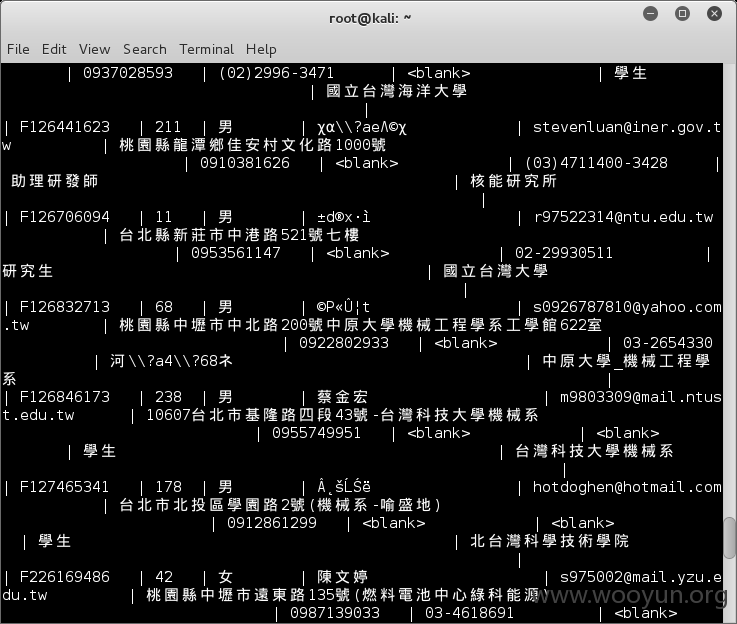
Task: Close the root@kali terminal window
Action: (x=714, y=14)
